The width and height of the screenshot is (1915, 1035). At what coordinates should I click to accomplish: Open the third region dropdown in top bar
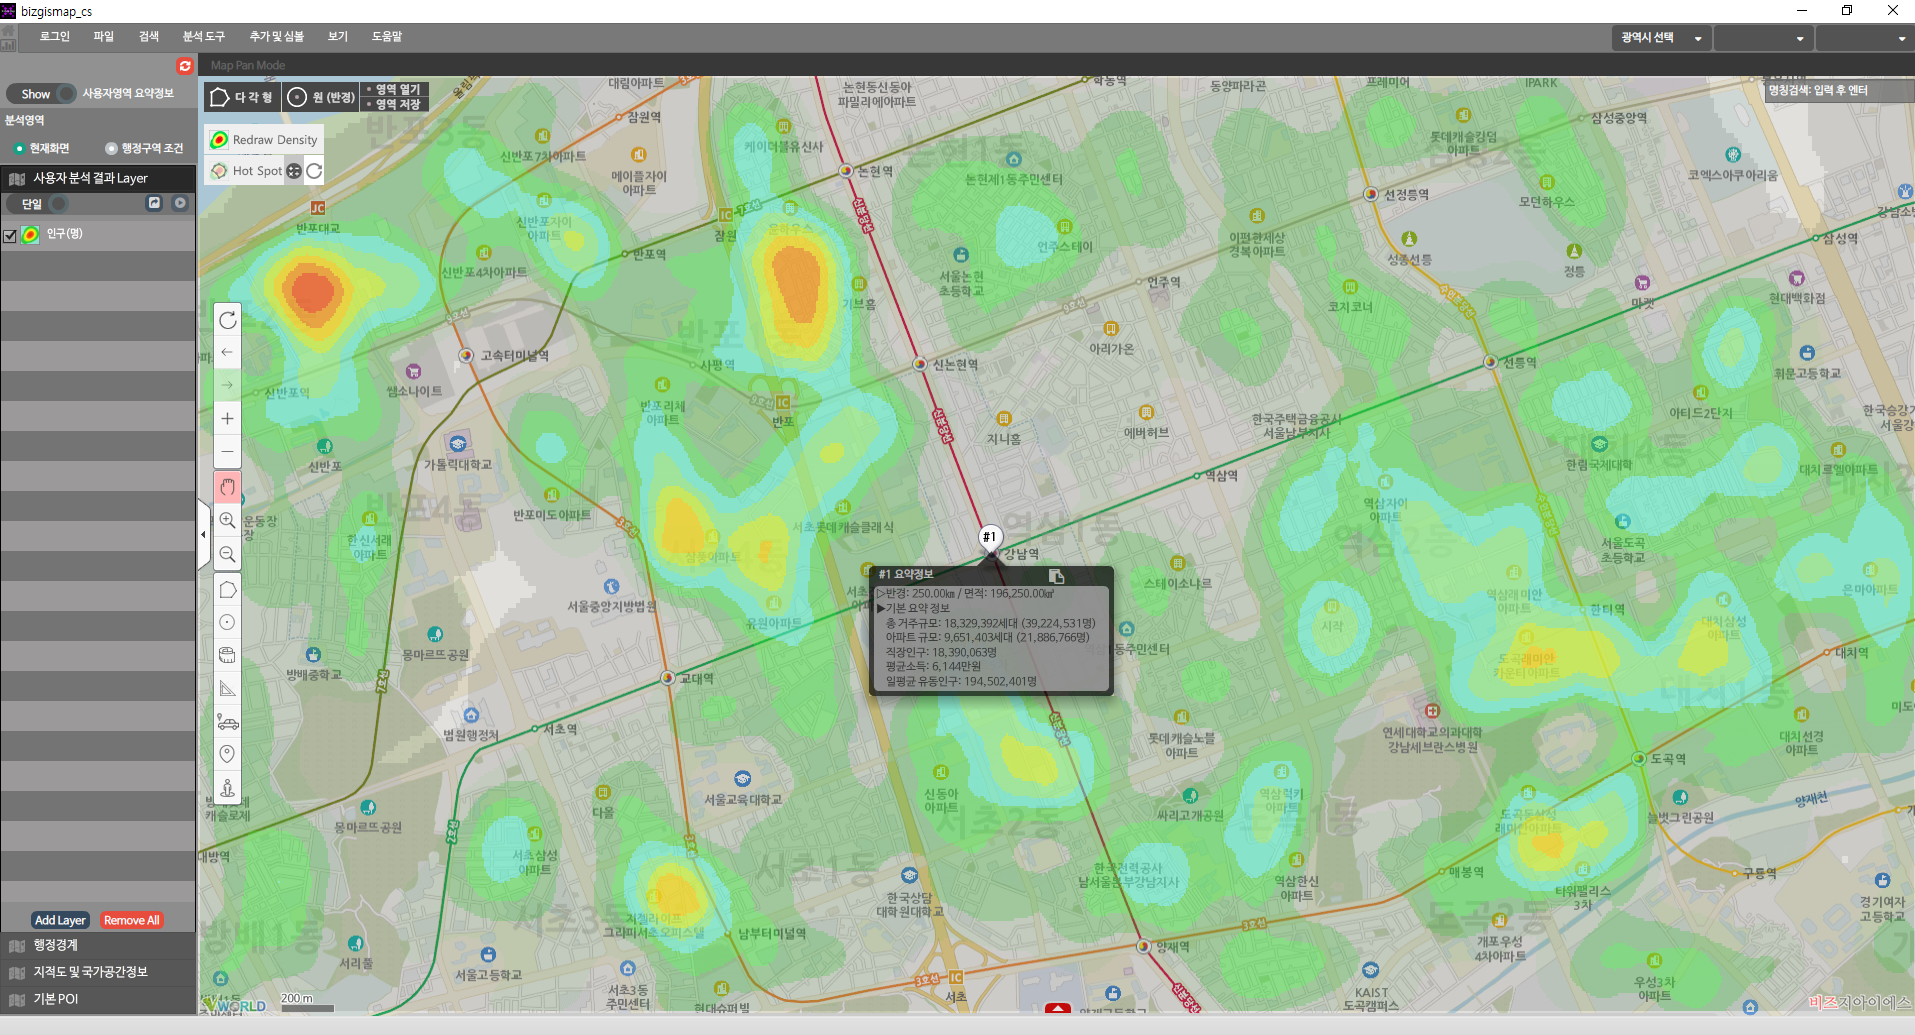tap(1865, 38)
